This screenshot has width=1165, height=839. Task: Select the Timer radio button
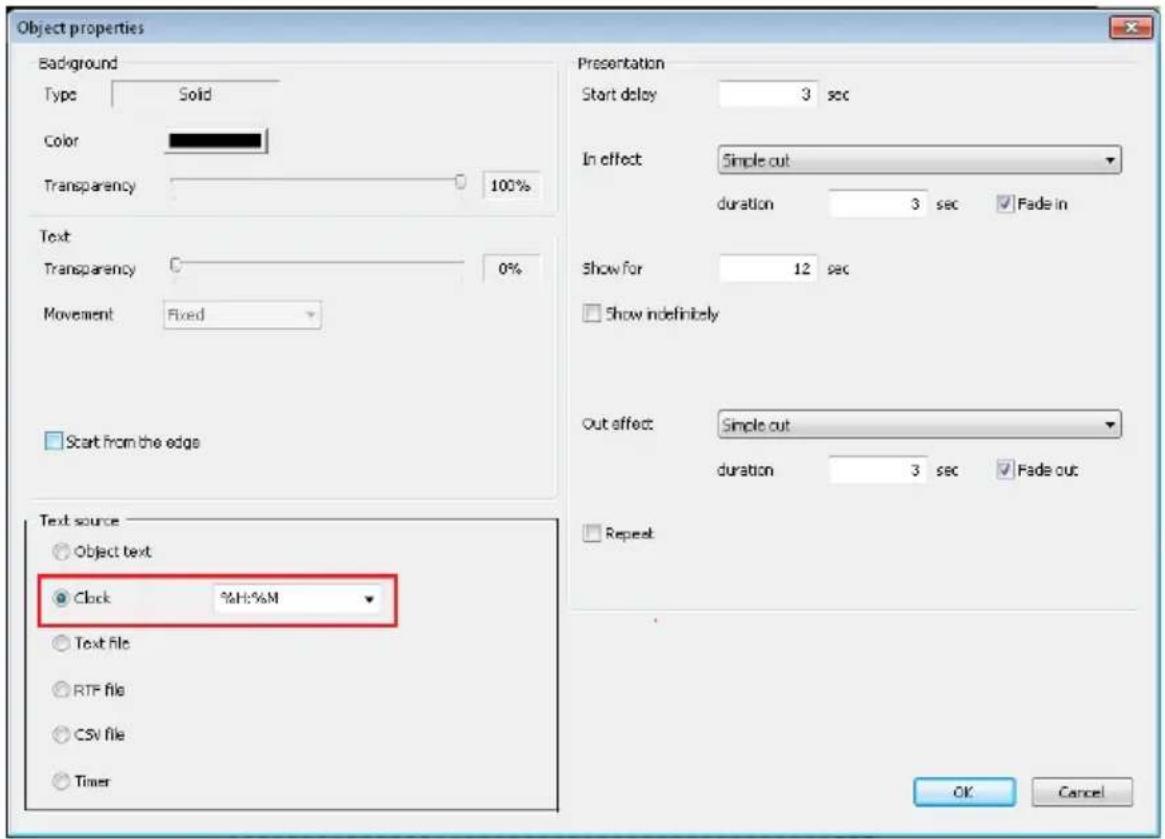(61, 782)
